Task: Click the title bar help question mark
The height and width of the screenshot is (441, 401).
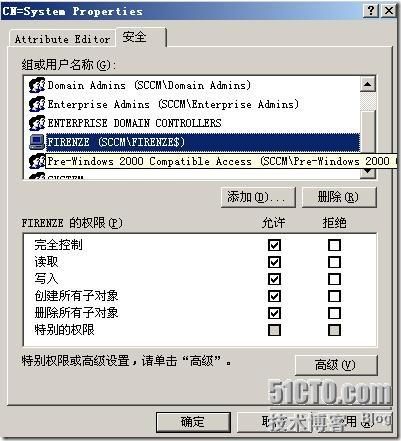Action: pyautogui.click(x=371, y=11)
